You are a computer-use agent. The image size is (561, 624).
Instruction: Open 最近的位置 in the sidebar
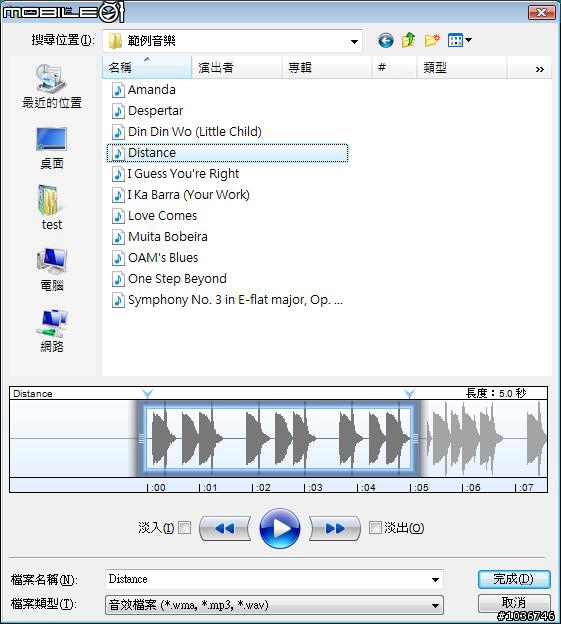(52, 86)
